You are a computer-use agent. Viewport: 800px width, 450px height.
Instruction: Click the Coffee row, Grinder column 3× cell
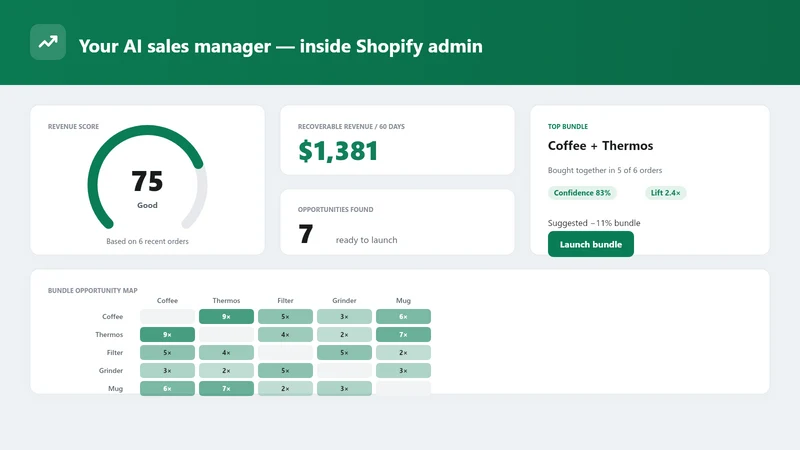[344, 316]
